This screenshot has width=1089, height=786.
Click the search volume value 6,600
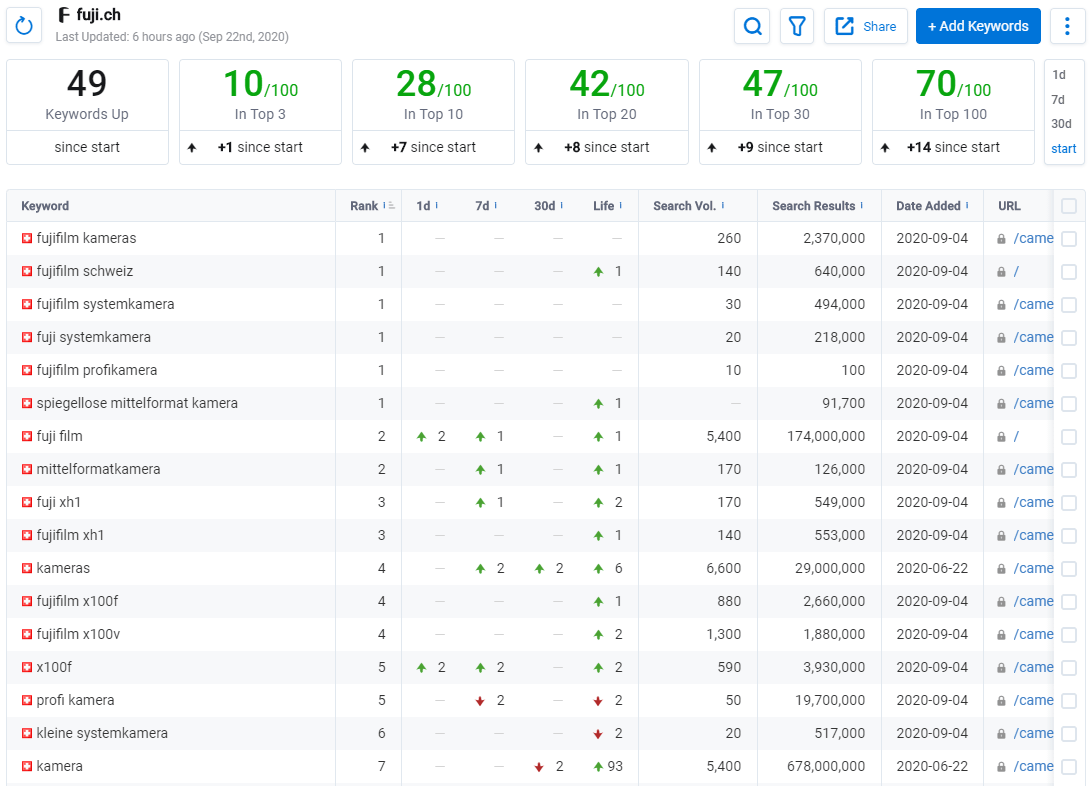(724, 569)
